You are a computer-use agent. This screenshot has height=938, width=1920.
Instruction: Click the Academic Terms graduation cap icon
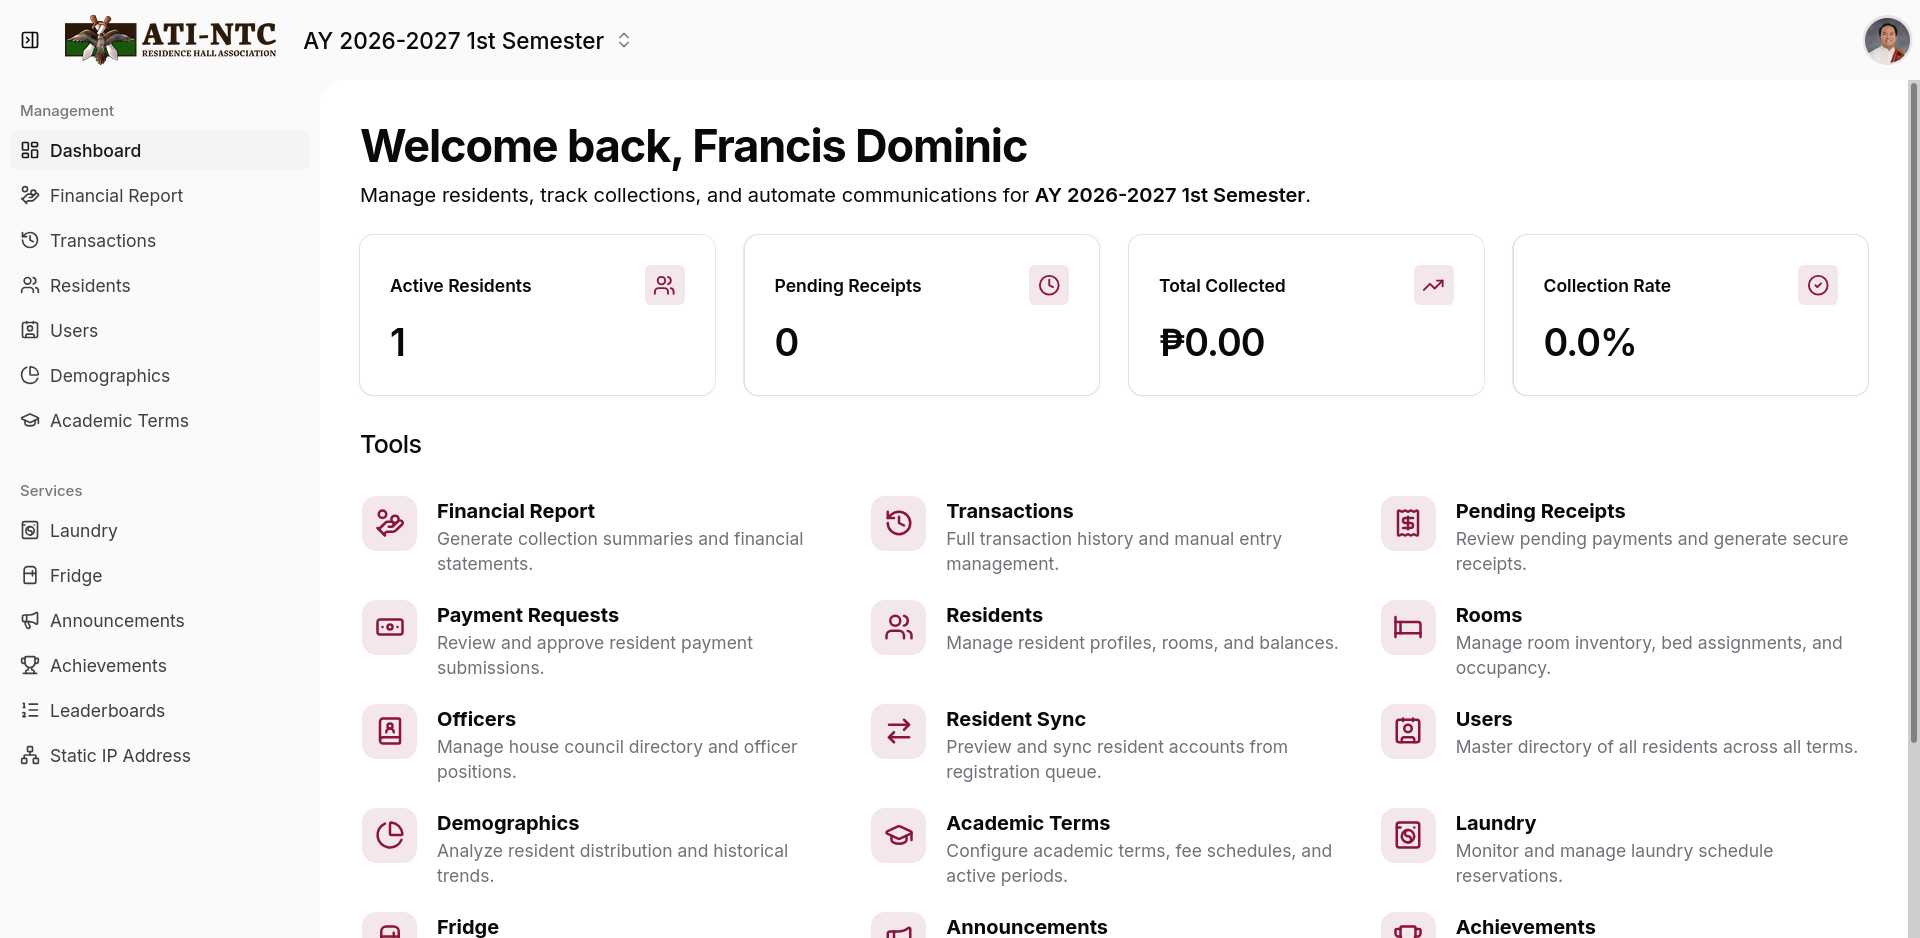click(898, 835)
